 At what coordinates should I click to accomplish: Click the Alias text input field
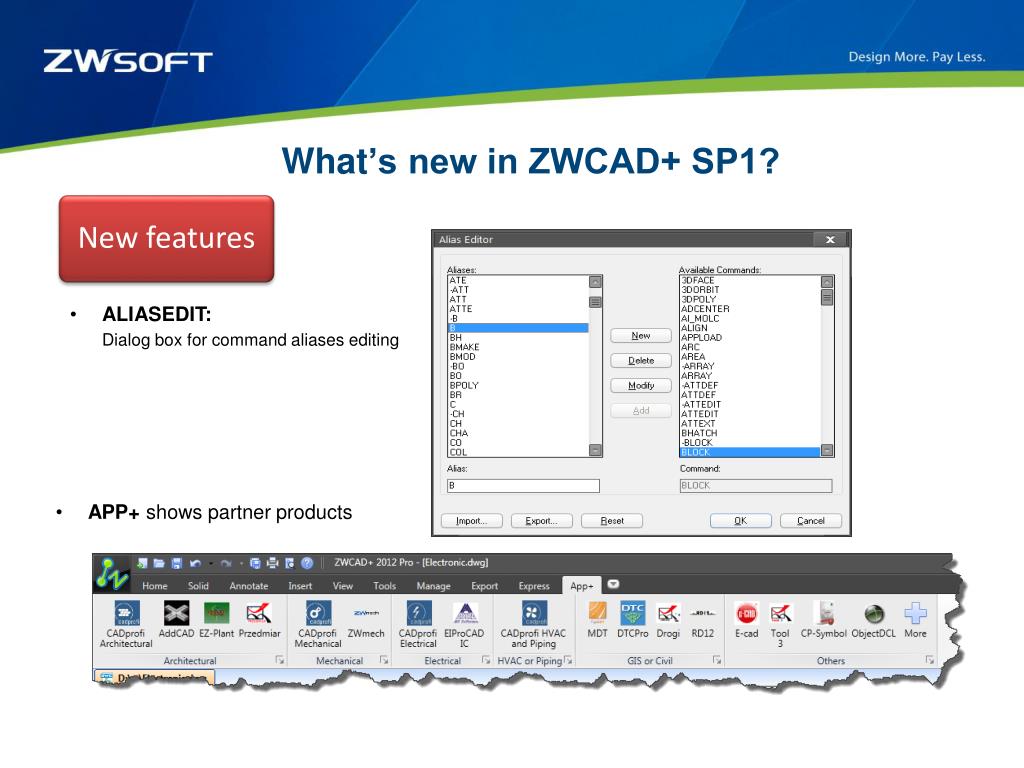coord(523,486)
